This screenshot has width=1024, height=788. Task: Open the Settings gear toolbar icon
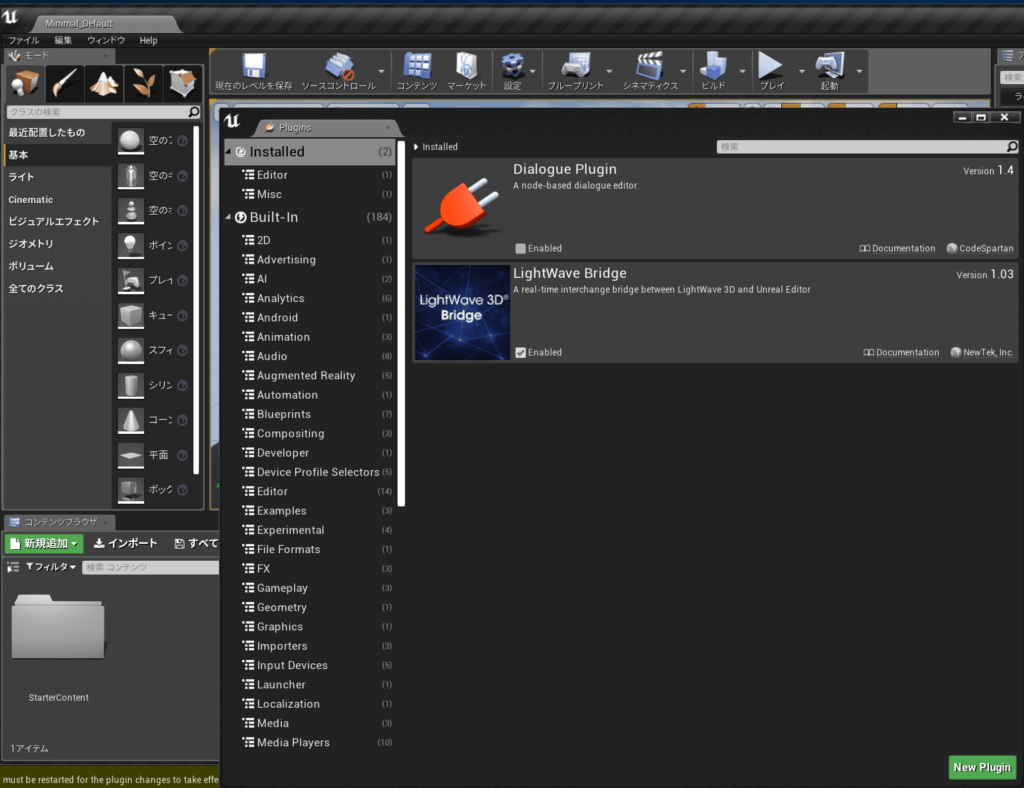(x=513, y=71)
